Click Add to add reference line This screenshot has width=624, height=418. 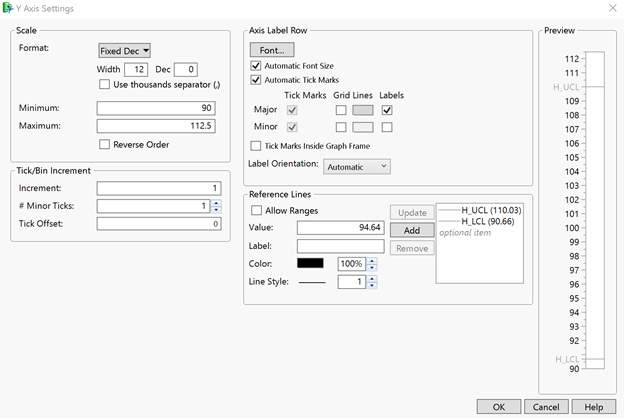click(x=412, y=230)
